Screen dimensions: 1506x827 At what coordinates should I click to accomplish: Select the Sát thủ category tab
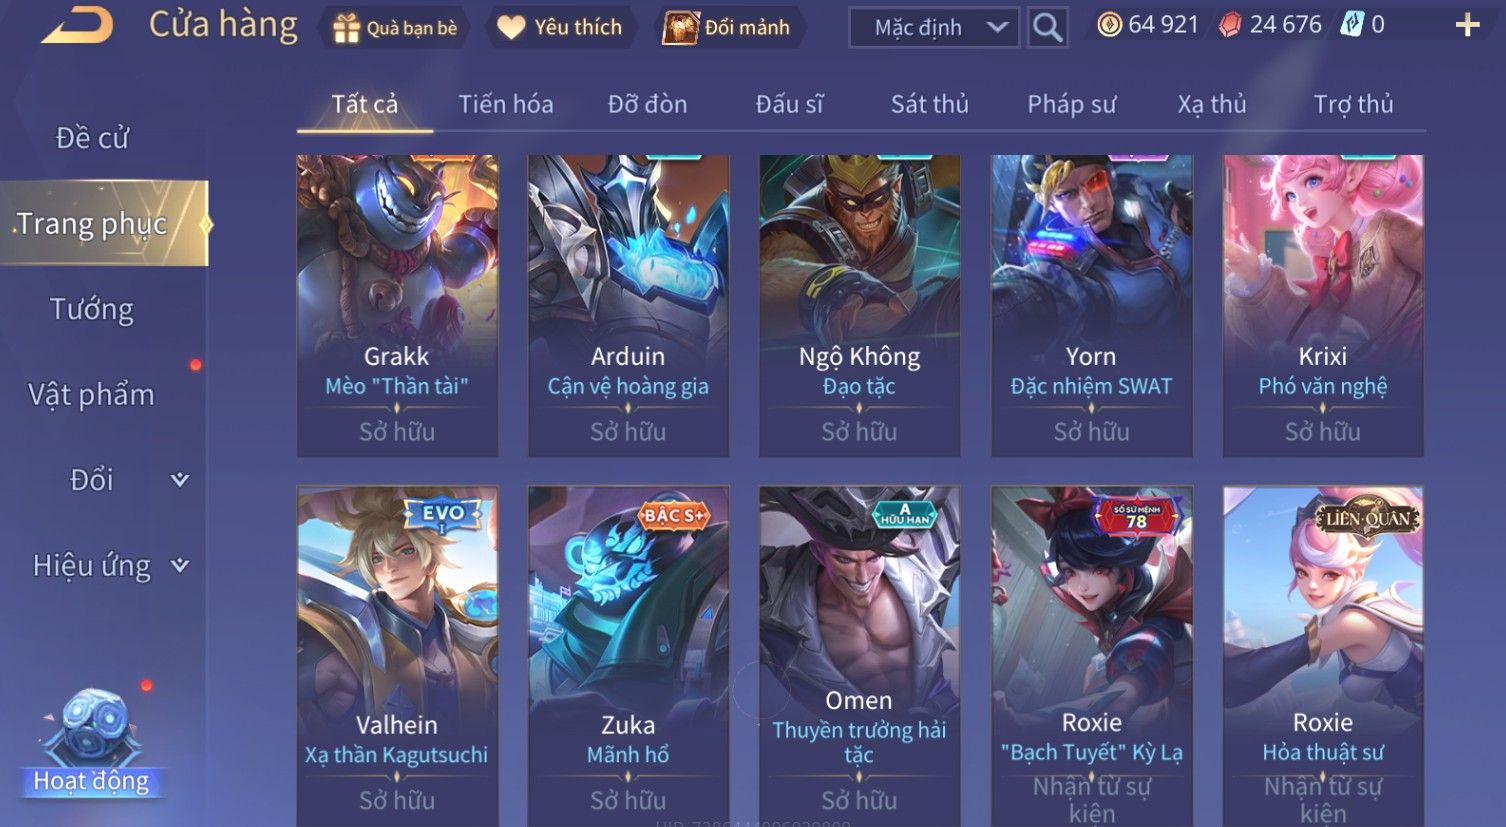[929, 104]
